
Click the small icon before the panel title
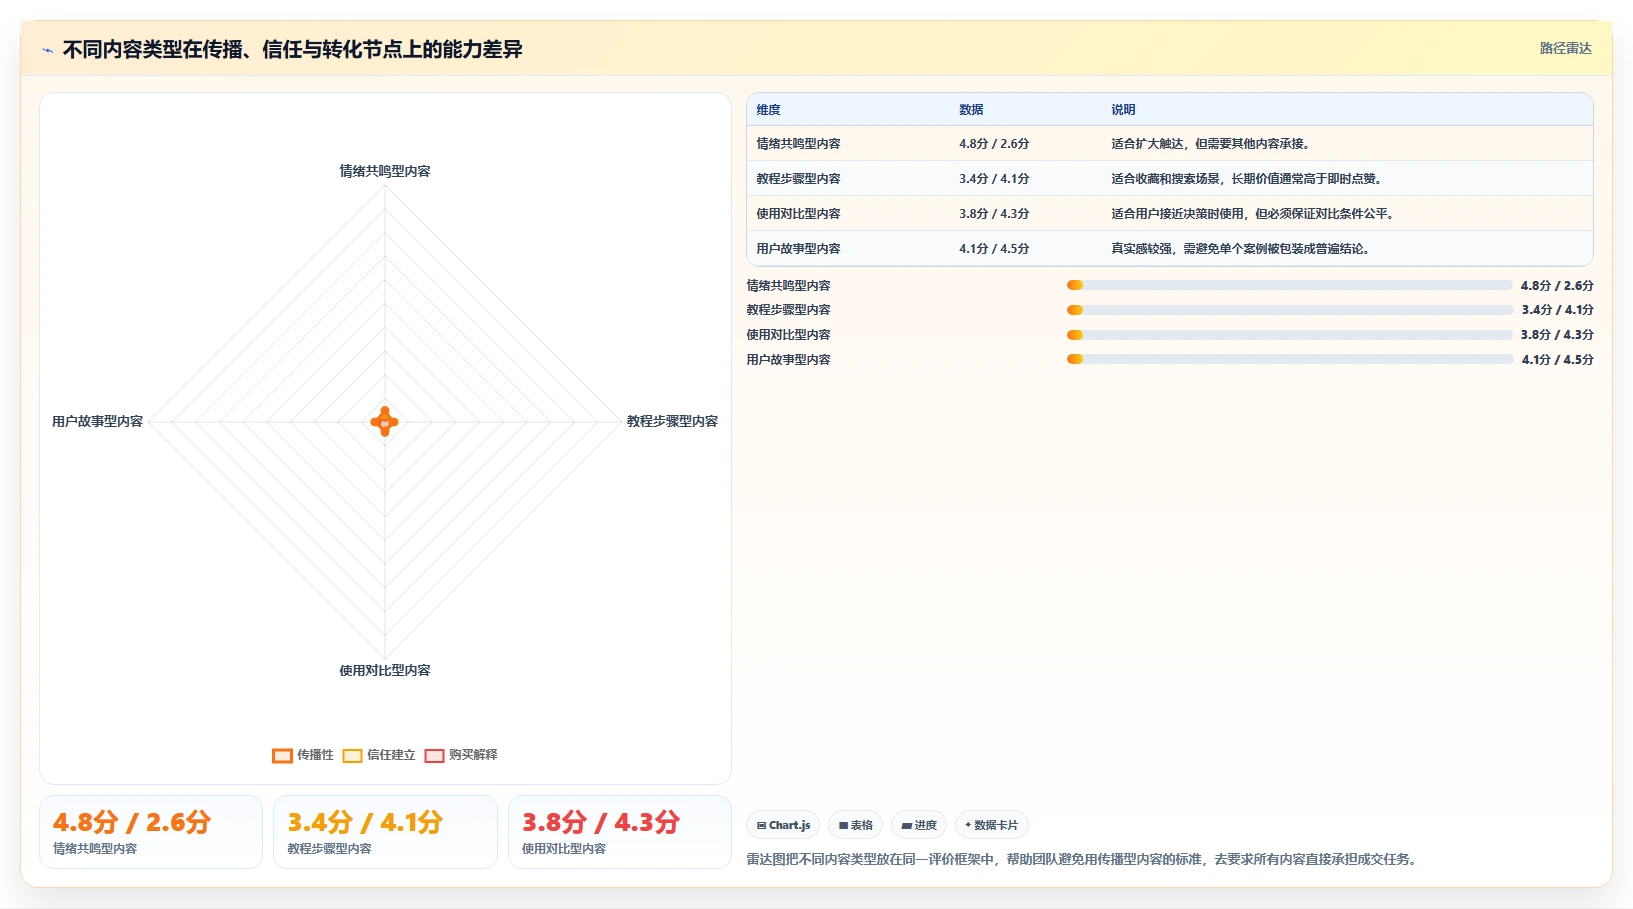[x=47, y=50]
